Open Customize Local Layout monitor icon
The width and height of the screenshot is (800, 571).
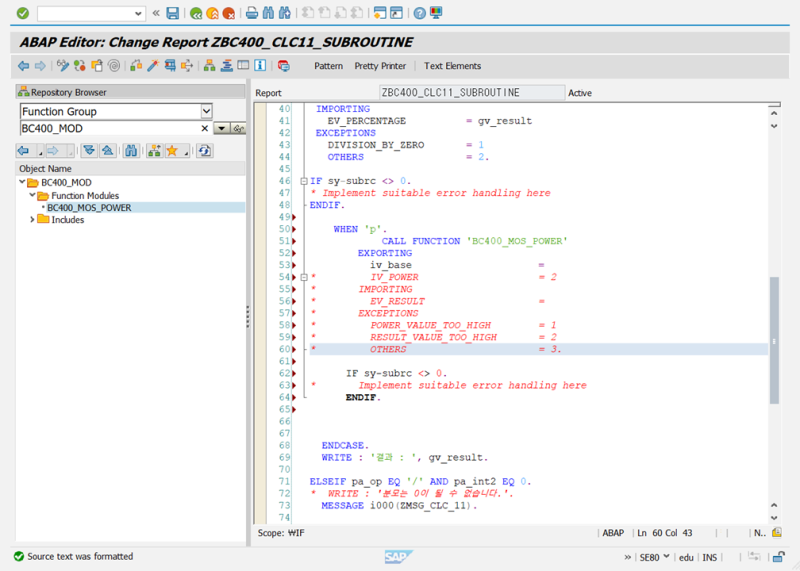pyautogui.click(x=436, y=13)
